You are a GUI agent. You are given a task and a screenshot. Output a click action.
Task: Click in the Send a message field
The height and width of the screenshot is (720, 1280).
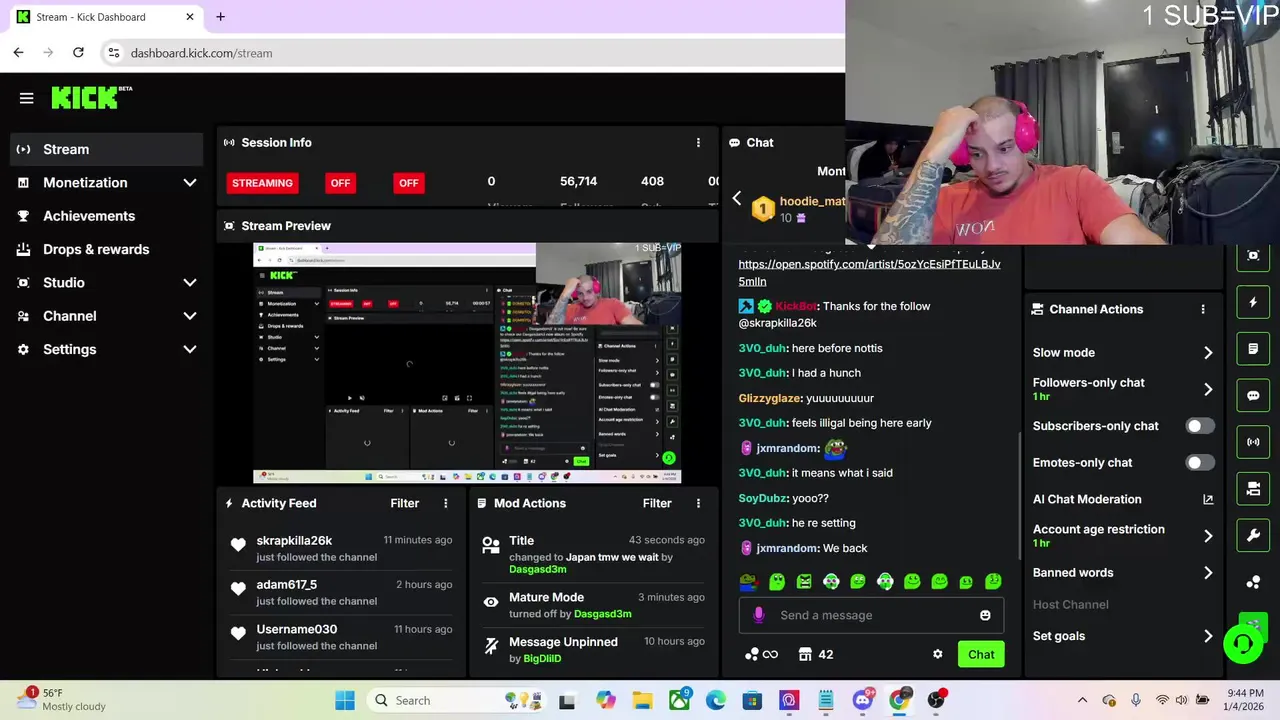coord(870,615)
